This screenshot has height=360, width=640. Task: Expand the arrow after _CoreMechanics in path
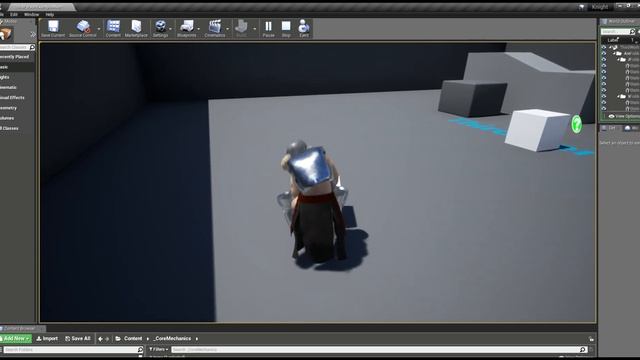(197, 339)
